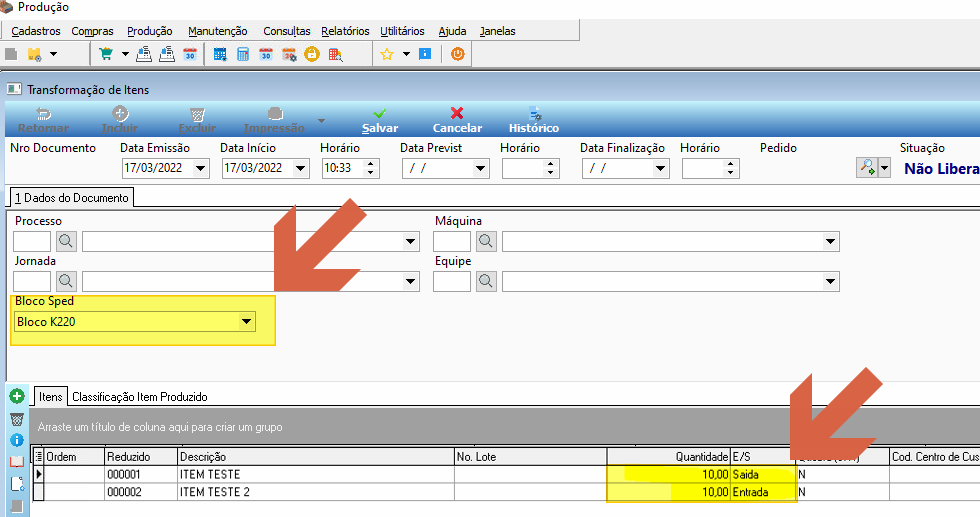Click the orange power icon
This screenshot has height=517, width=980.
tap(458, 54)
